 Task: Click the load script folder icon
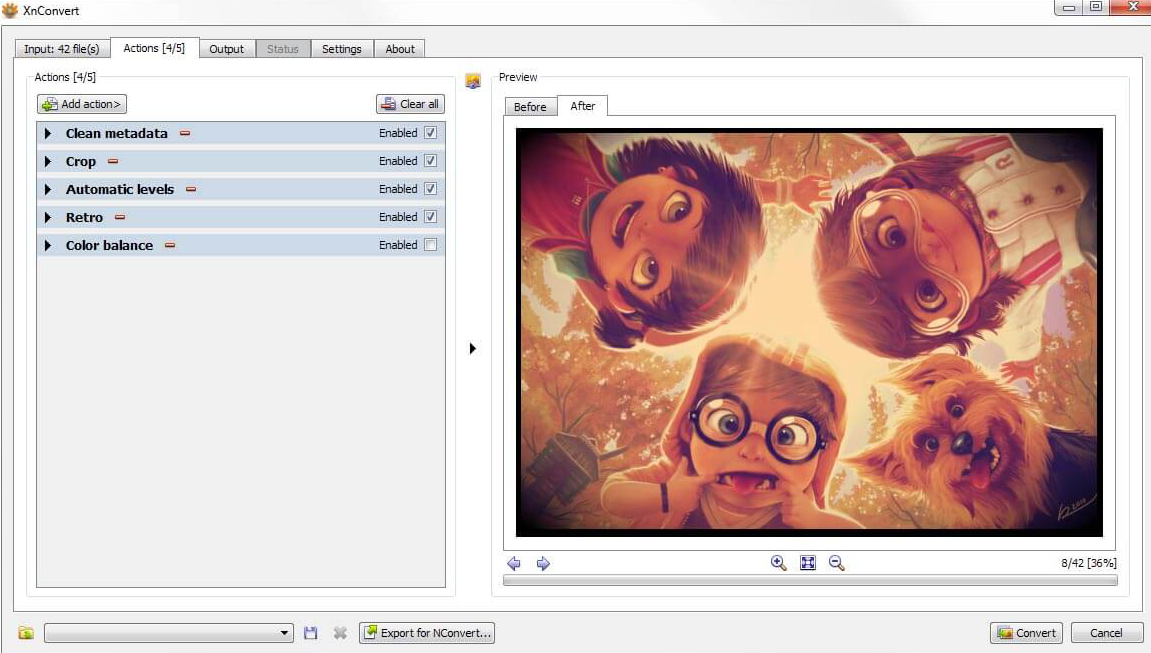tap(26, 633)
